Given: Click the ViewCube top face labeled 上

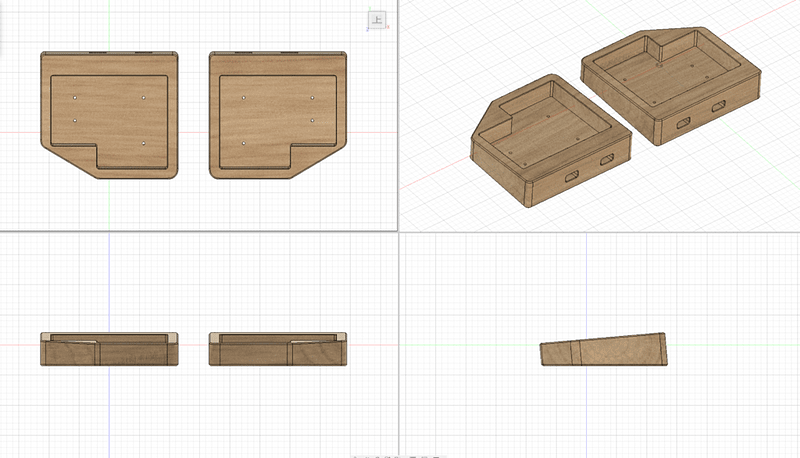Looking at the screenshot, I should tap(377, 20).
